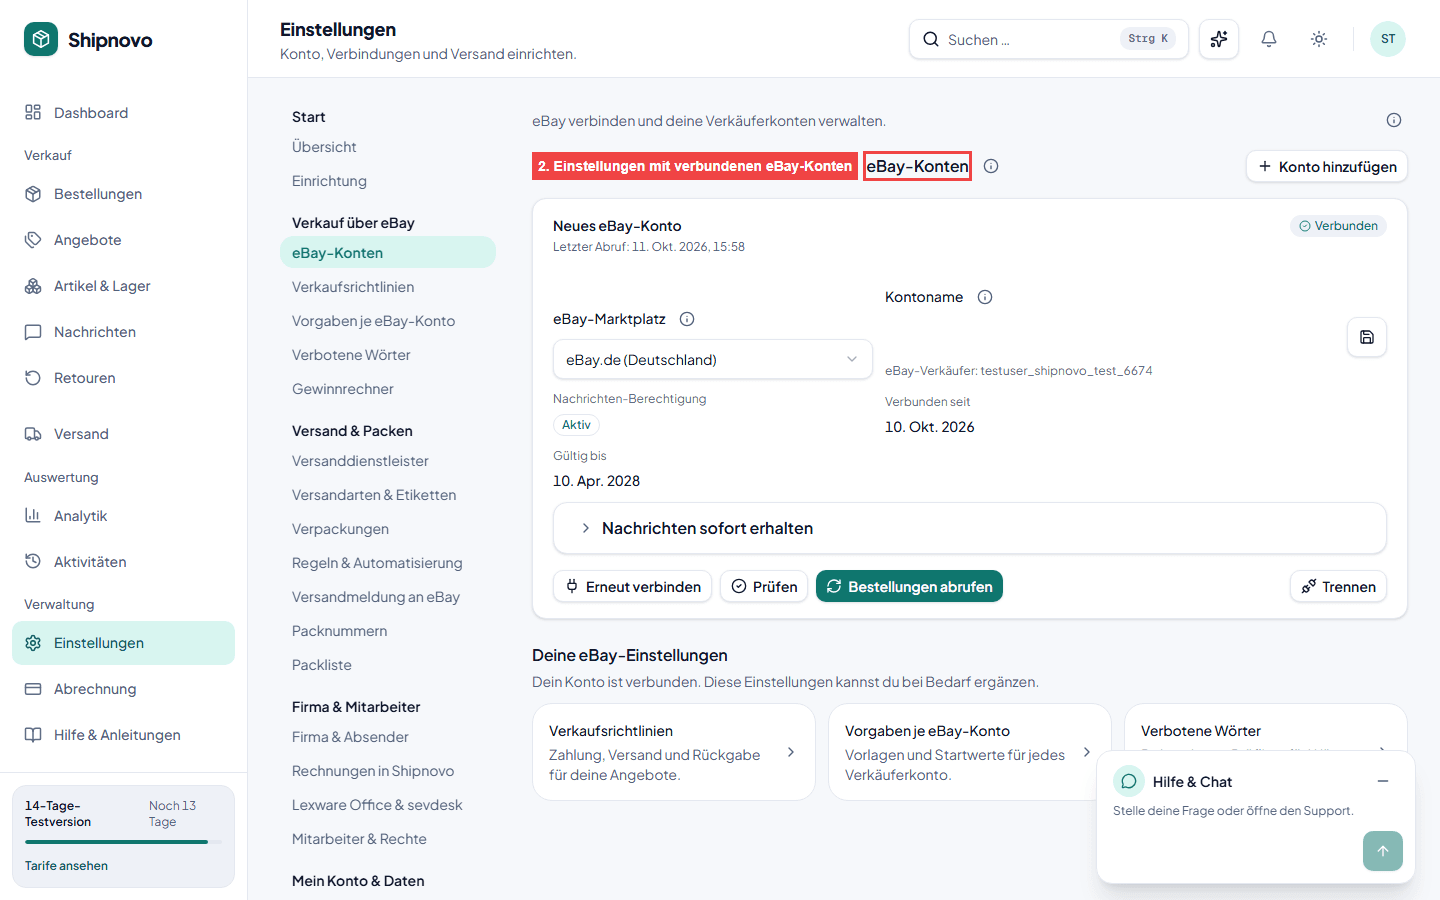Open the eBay-Marktplatz dropdown
This screenshot has height=900, width=1440.
click(x=712, y=359)
